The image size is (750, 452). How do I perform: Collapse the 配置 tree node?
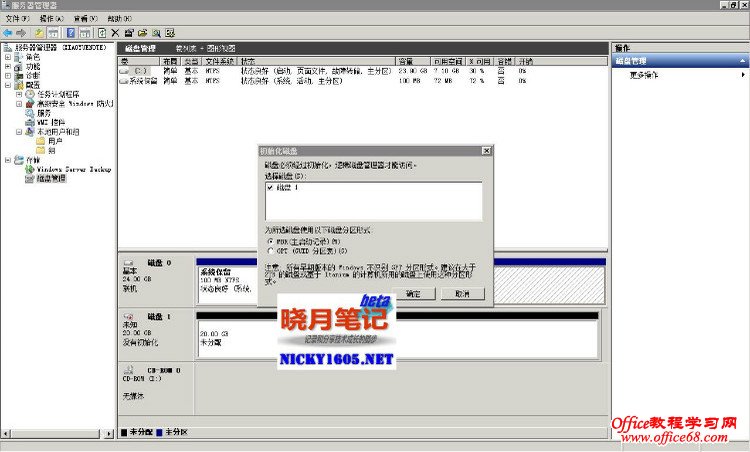pos(8,85)
